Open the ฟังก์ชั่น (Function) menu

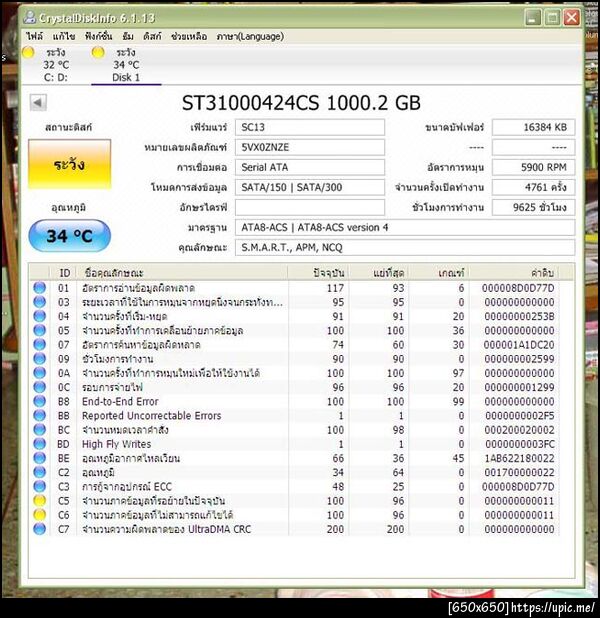point(99,36)
